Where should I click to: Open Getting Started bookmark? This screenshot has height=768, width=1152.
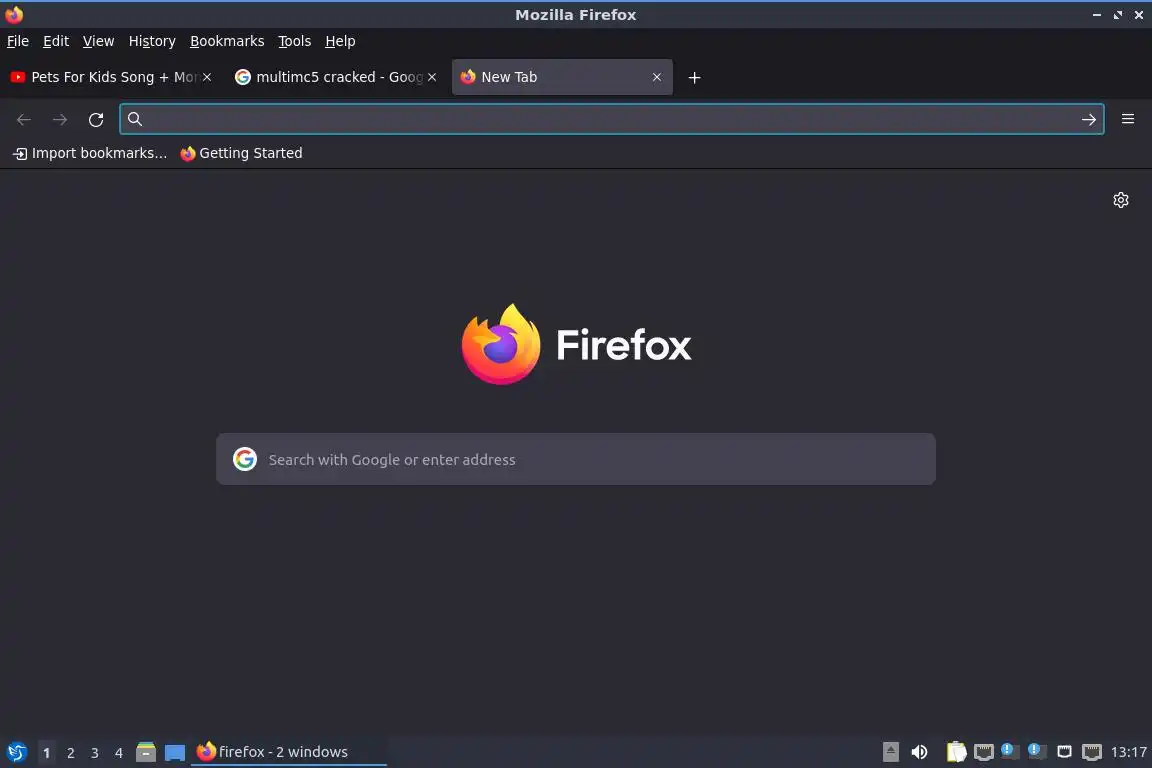[242, 153]
